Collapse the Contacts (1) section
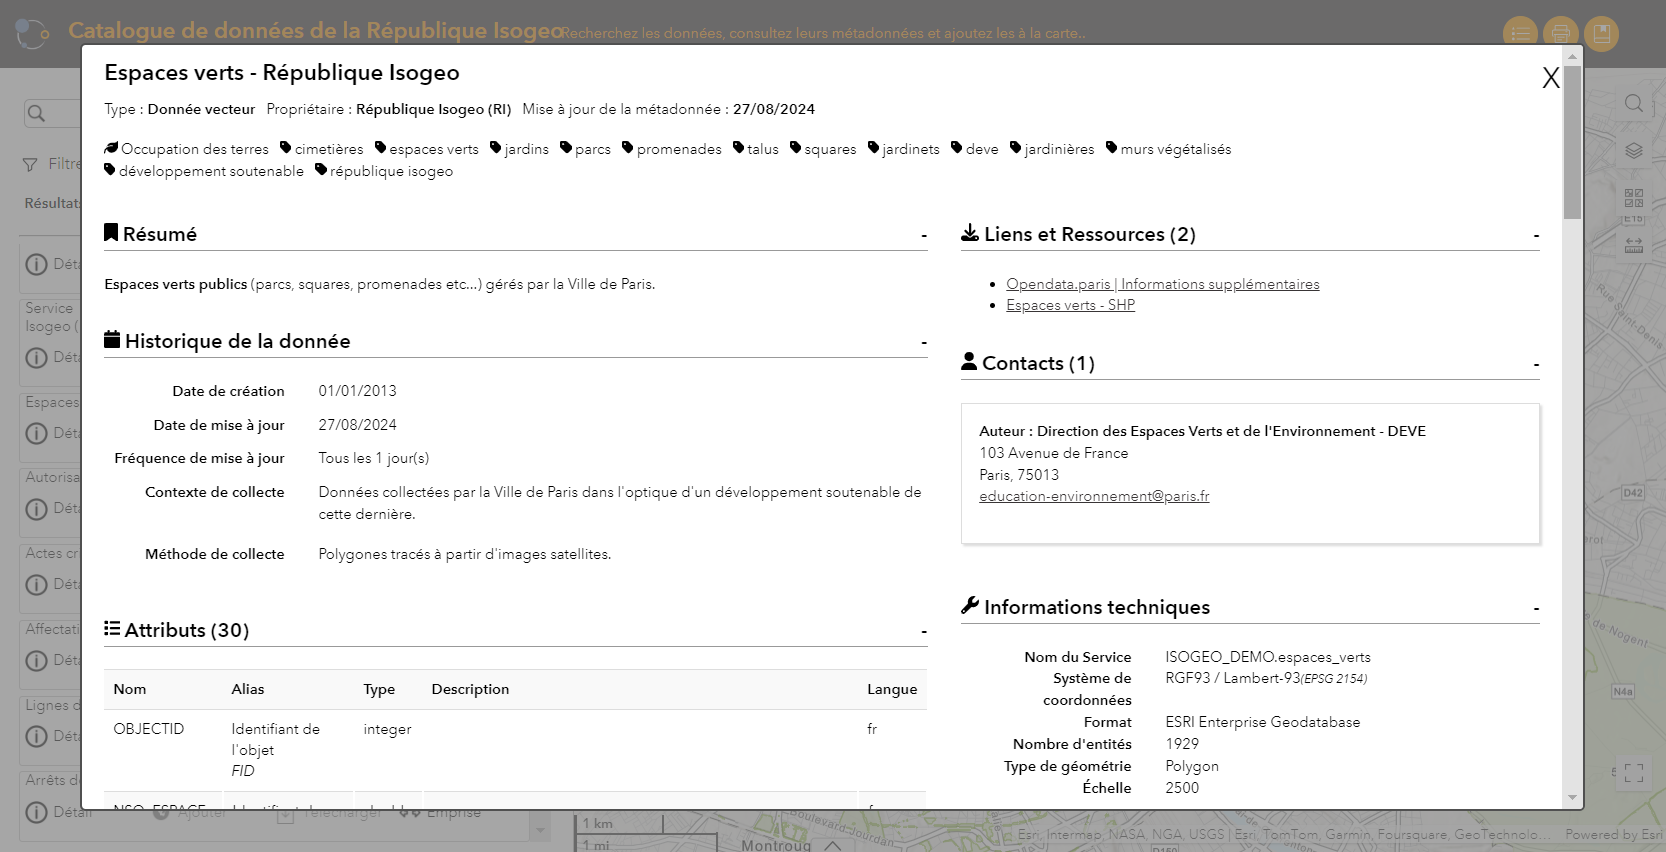1666x852 pixels. coord(1536,365)
